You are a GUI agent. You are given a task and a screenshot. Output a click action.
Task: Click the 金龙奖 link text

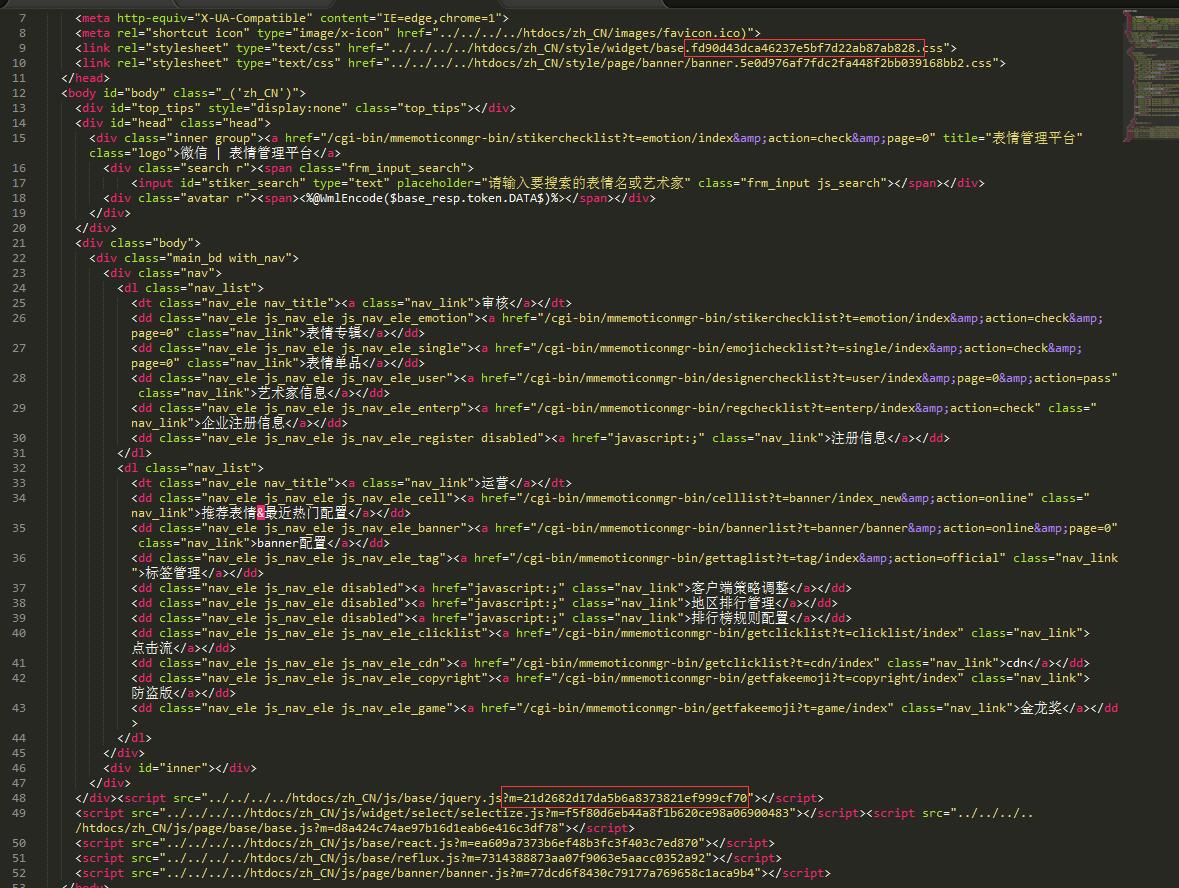[1041, 709]
